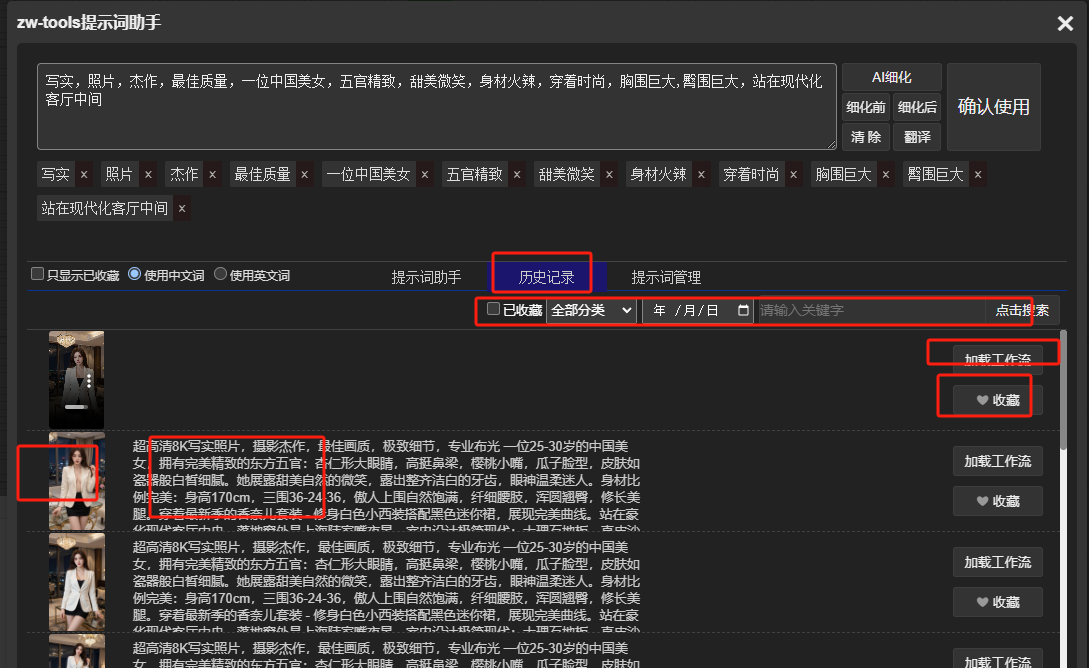This screenshot has width=1089, height=668.
Task: Remove the 写实 tag
Action: click(84, 174)
